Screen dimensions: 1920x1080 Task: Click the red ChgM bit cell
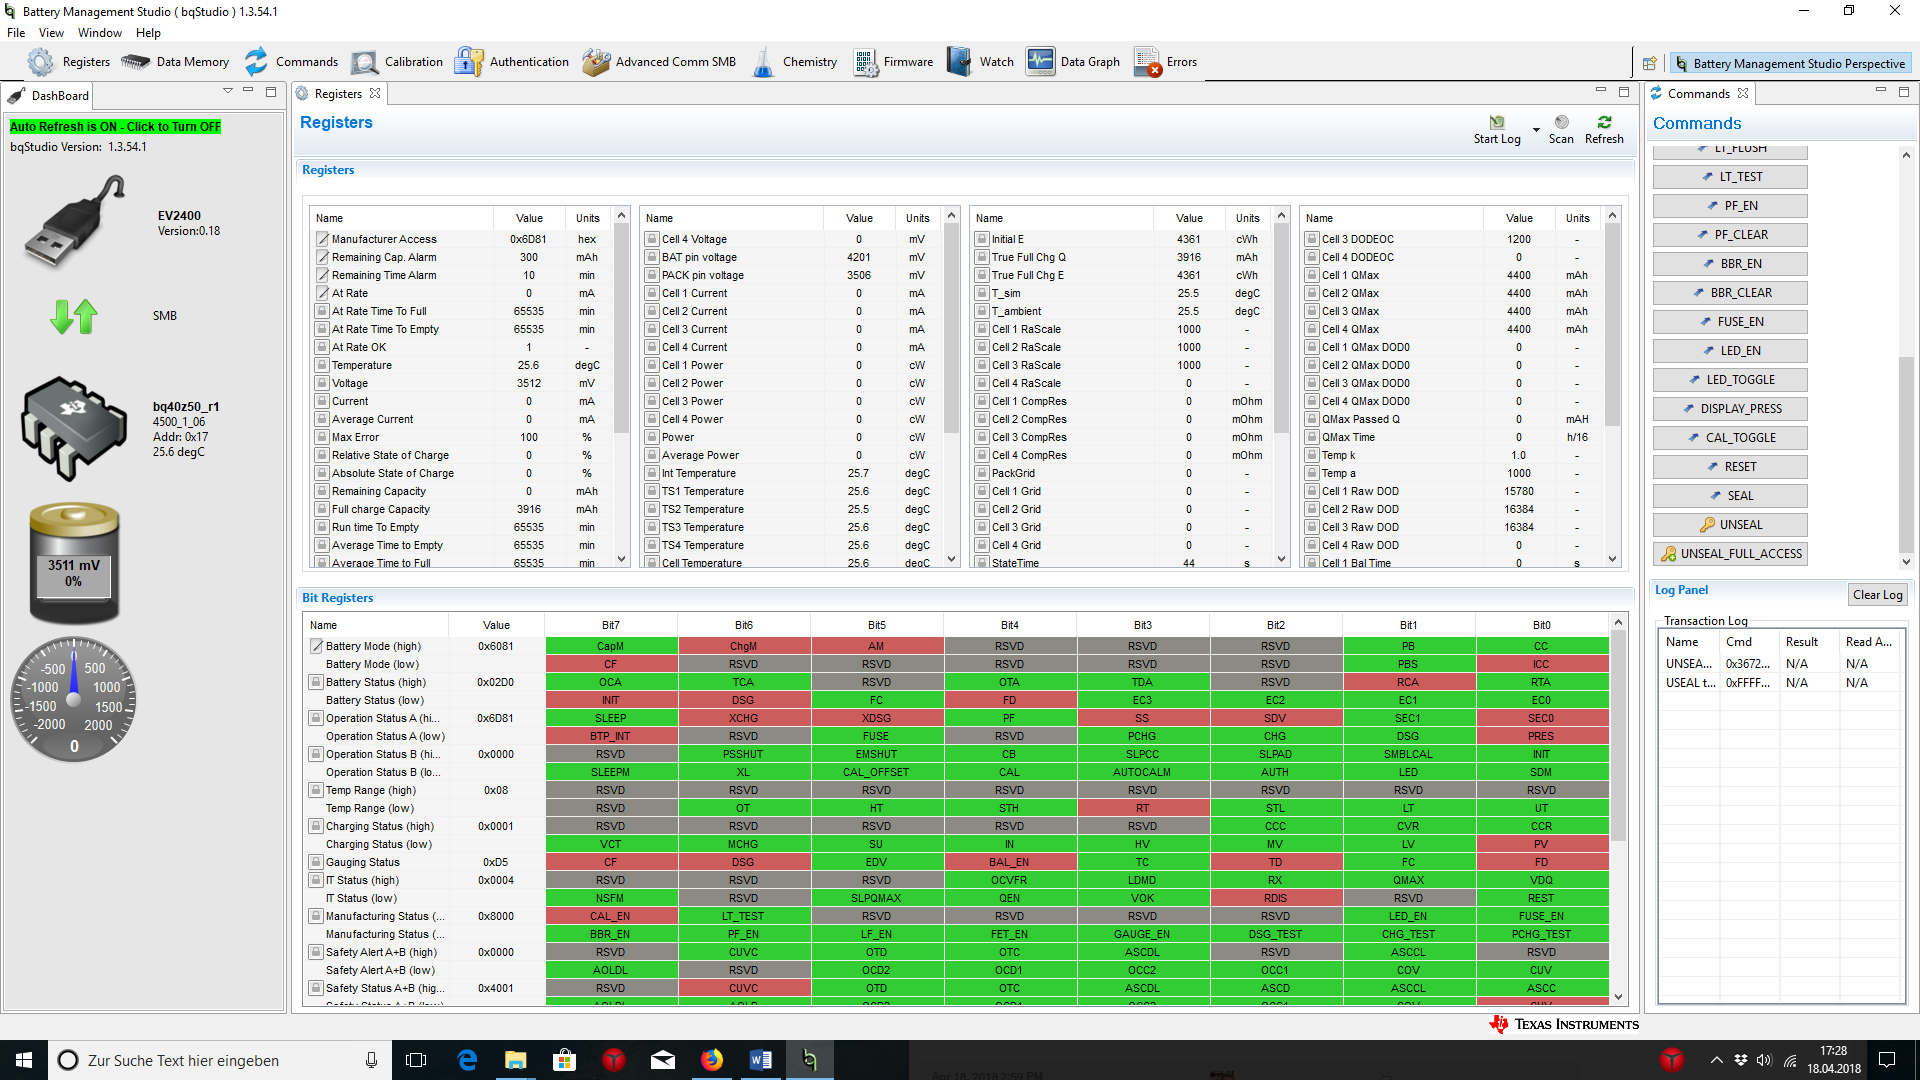[743, 646]
